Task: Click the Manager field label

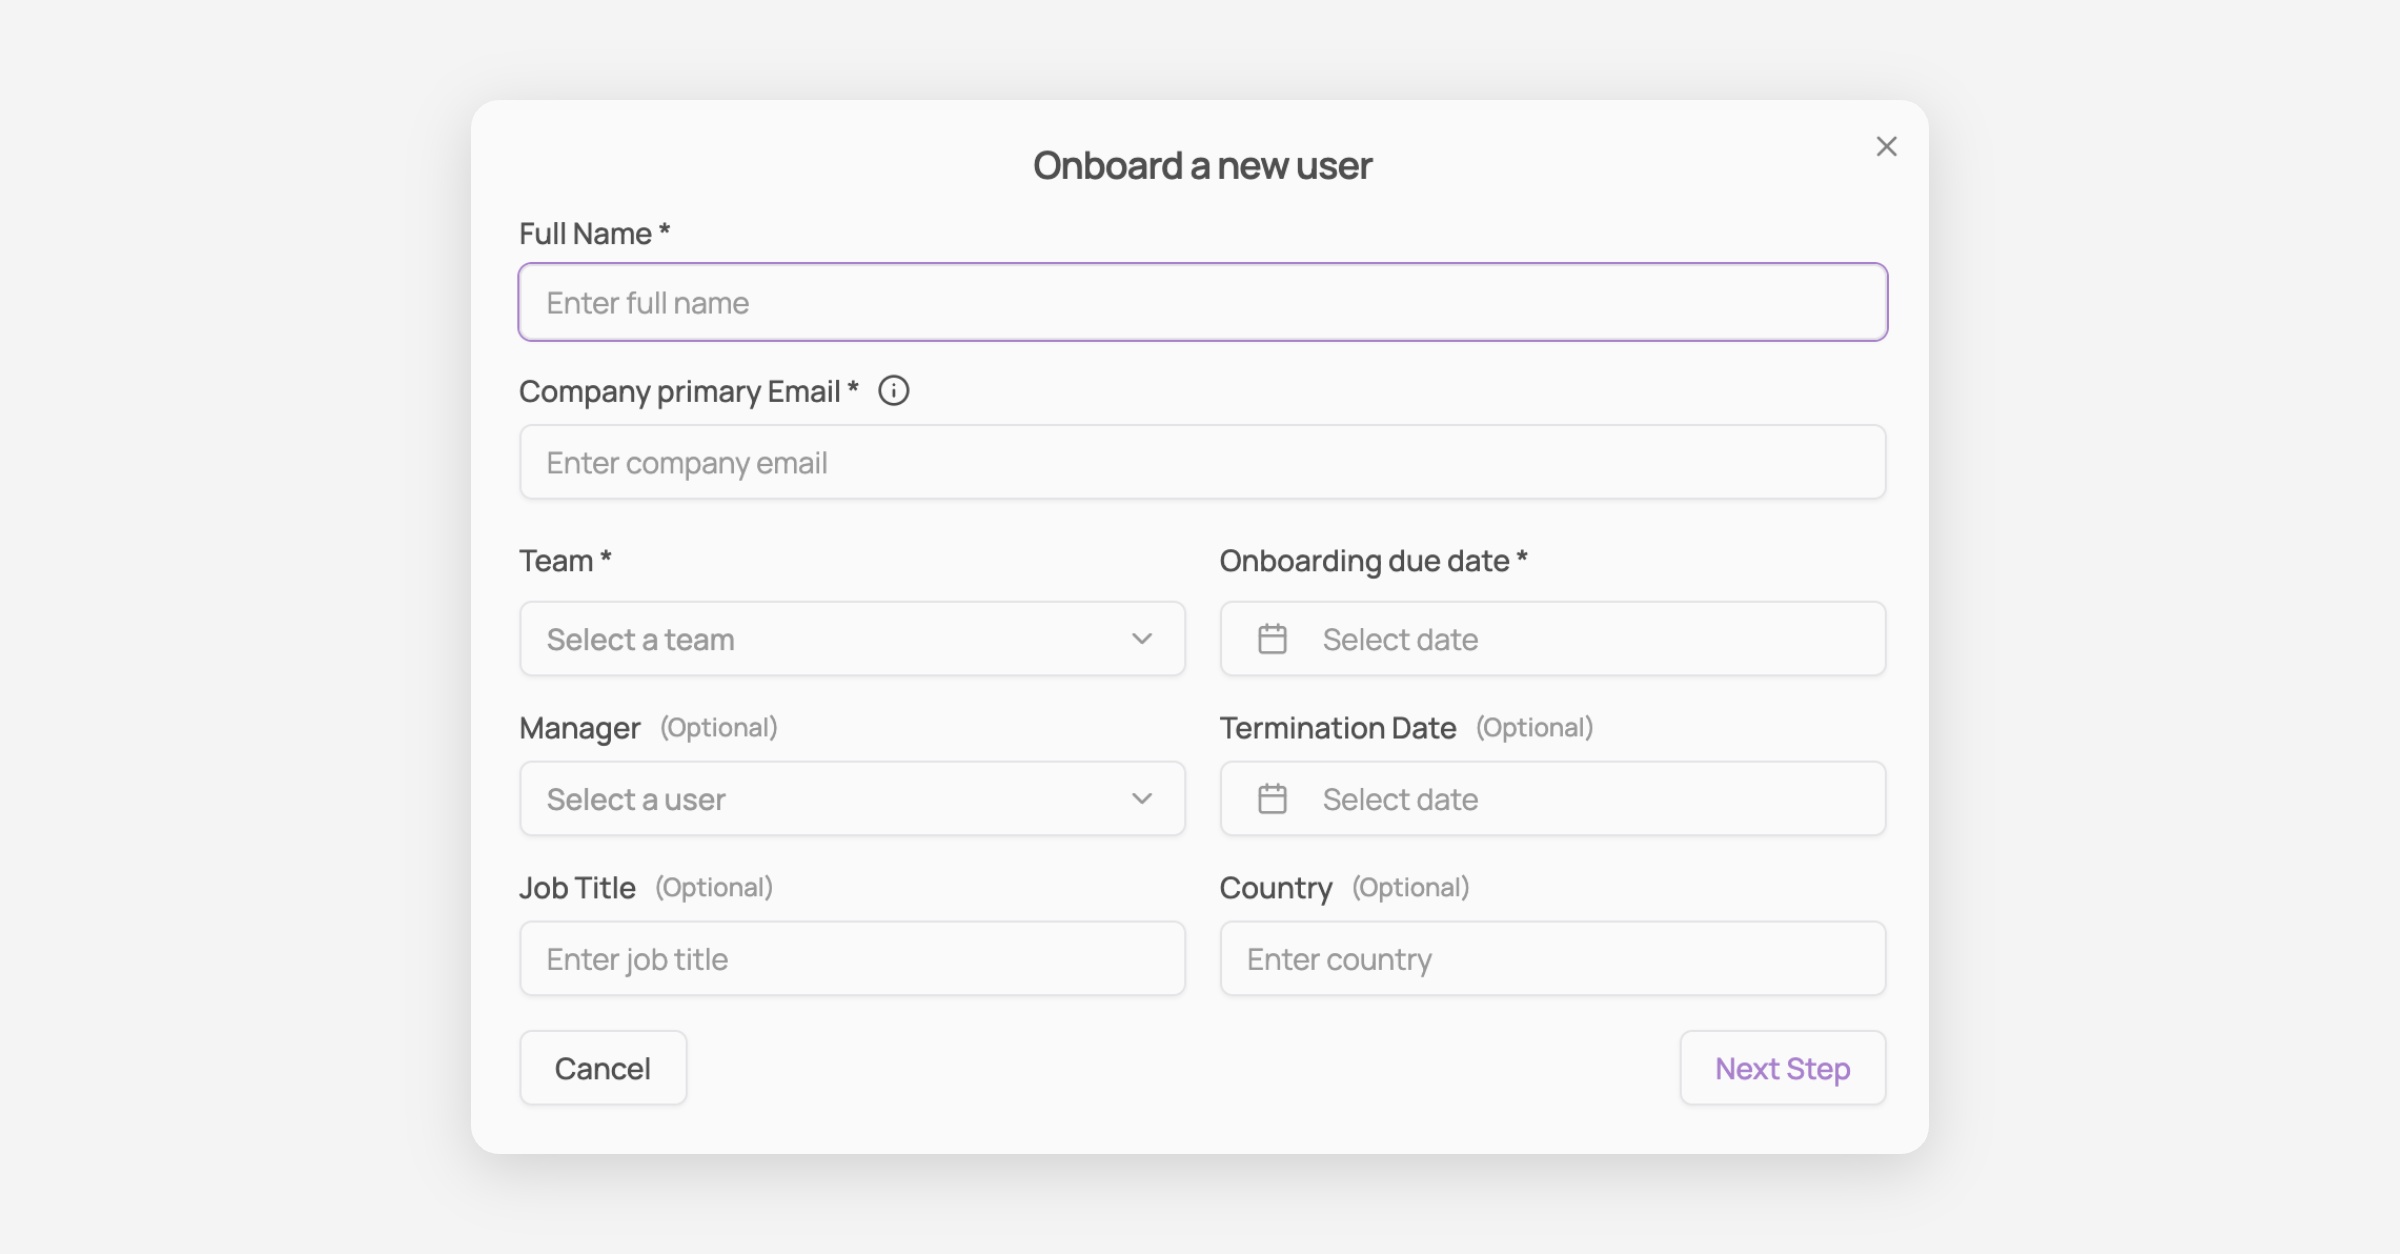Action: point(580,728)
